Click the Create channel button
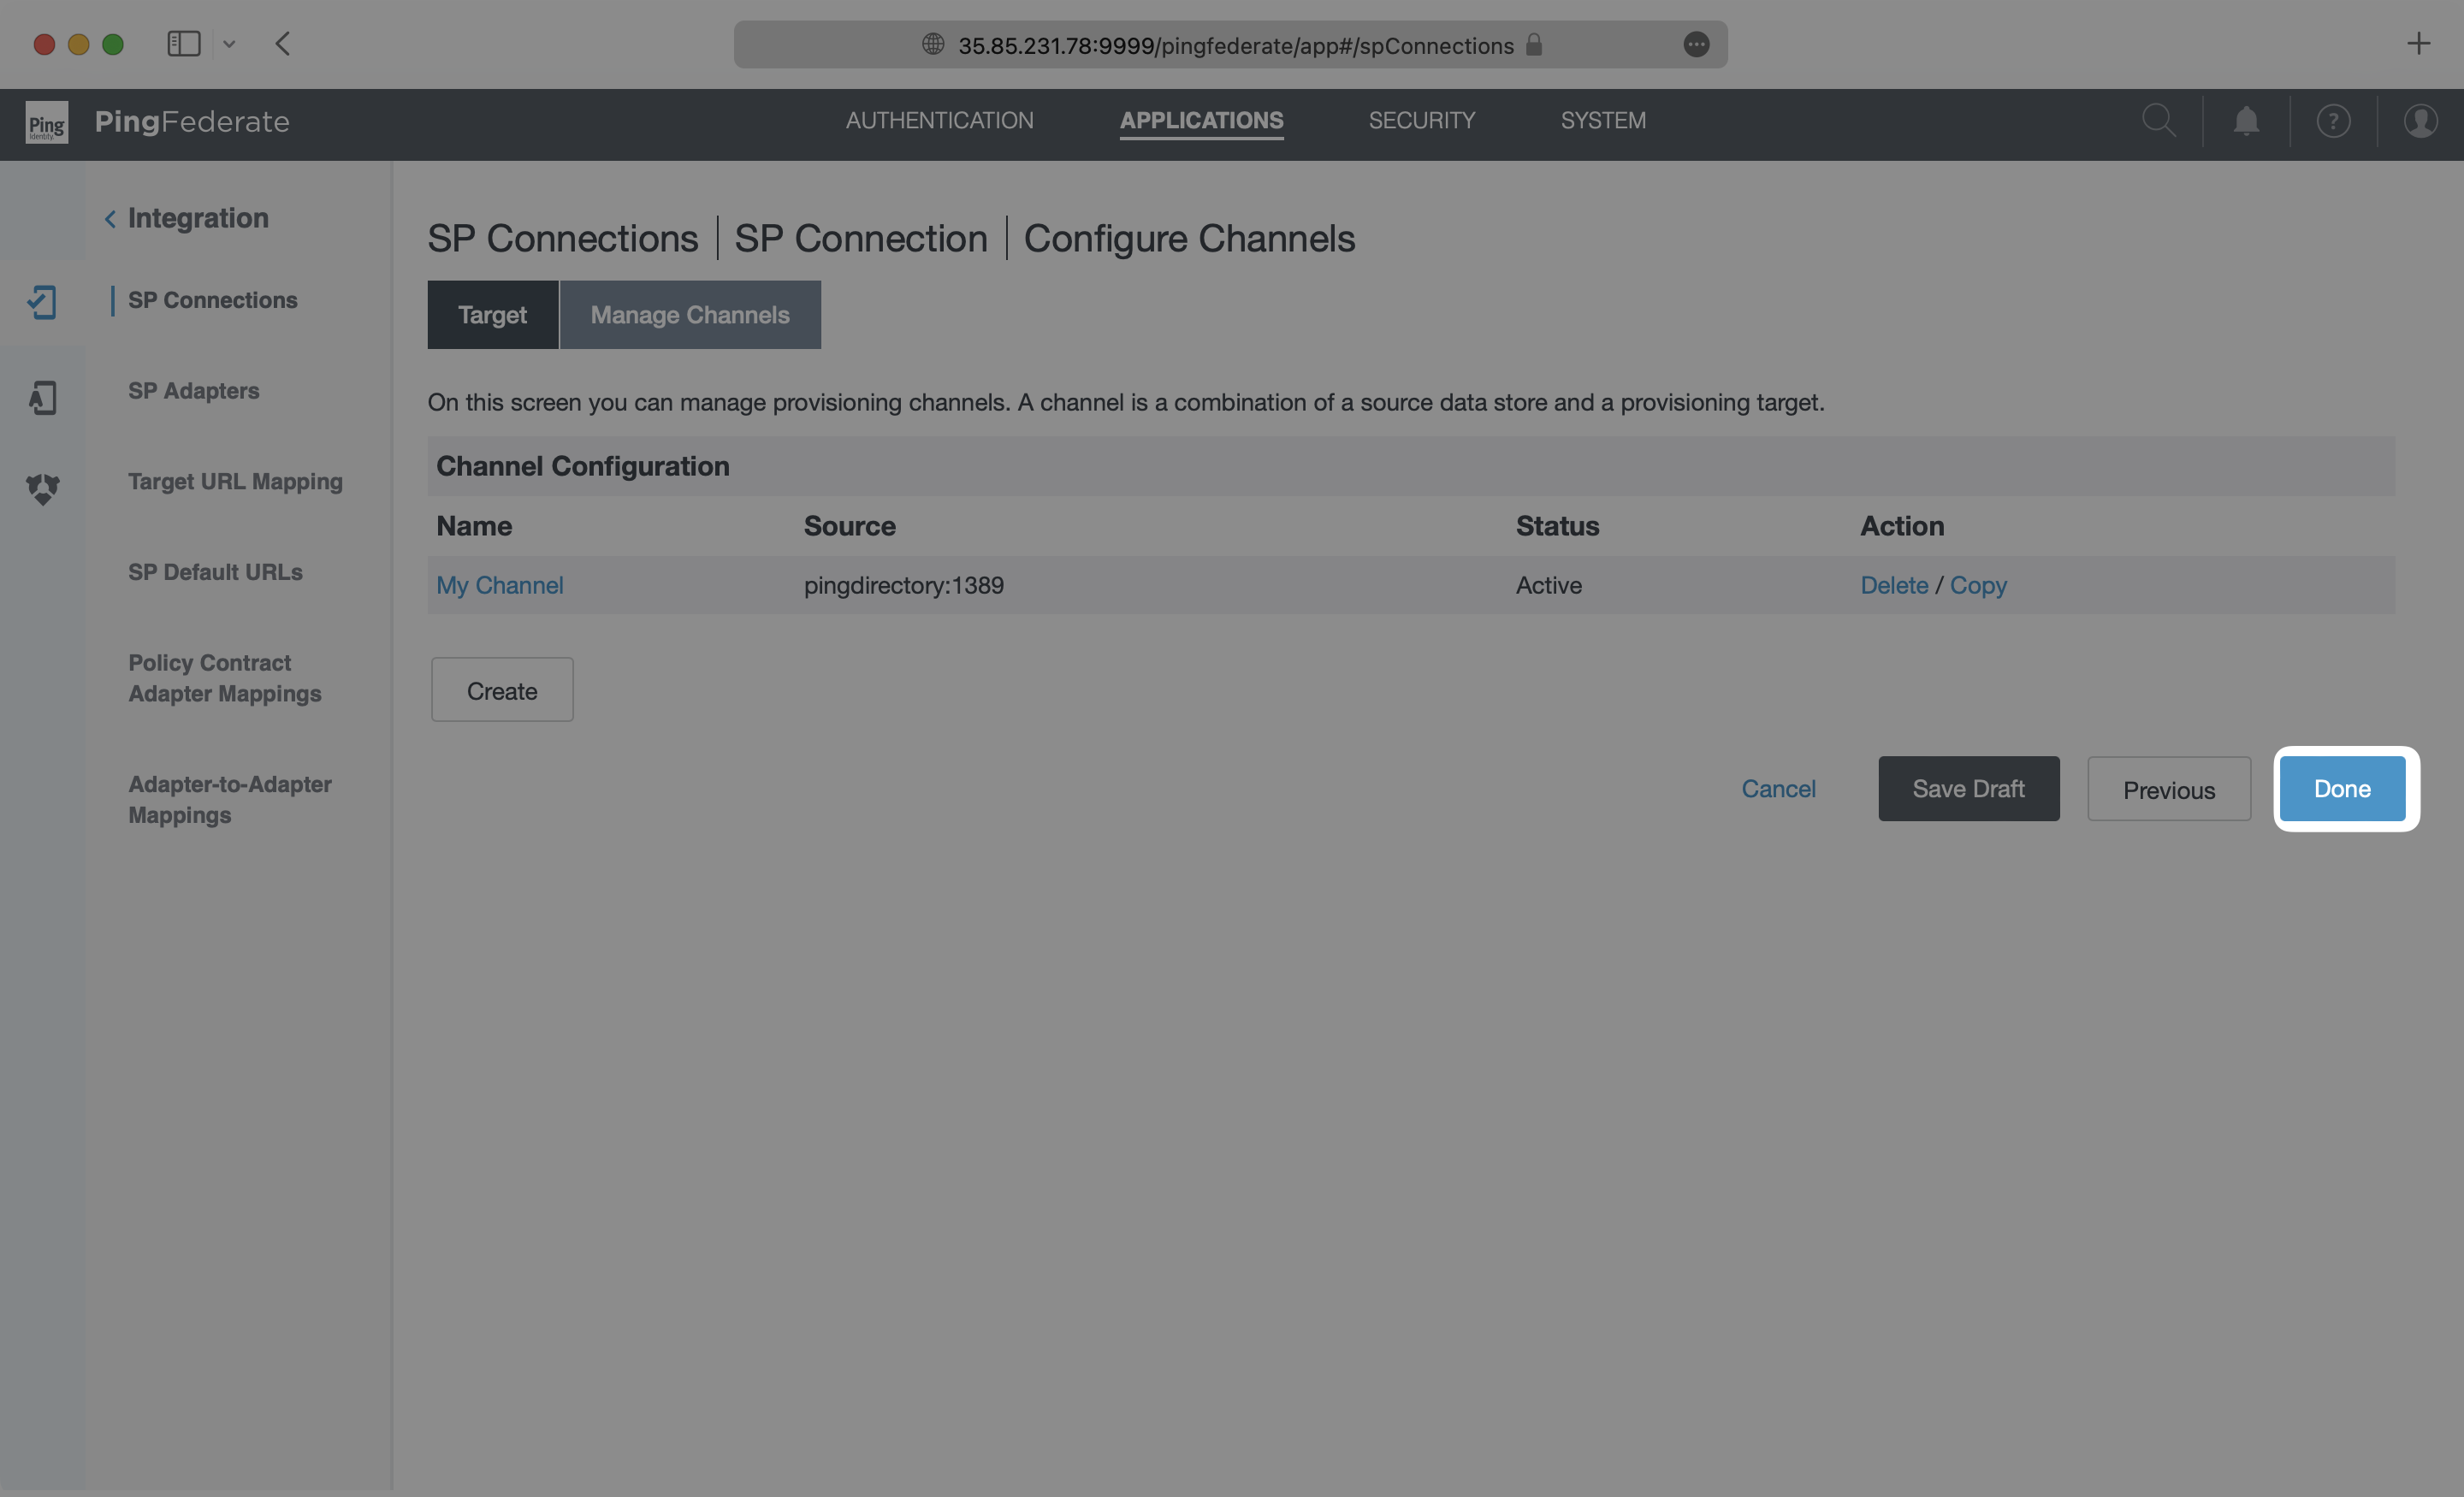Screen dimensions: 2464x1497 pos(501,688)
